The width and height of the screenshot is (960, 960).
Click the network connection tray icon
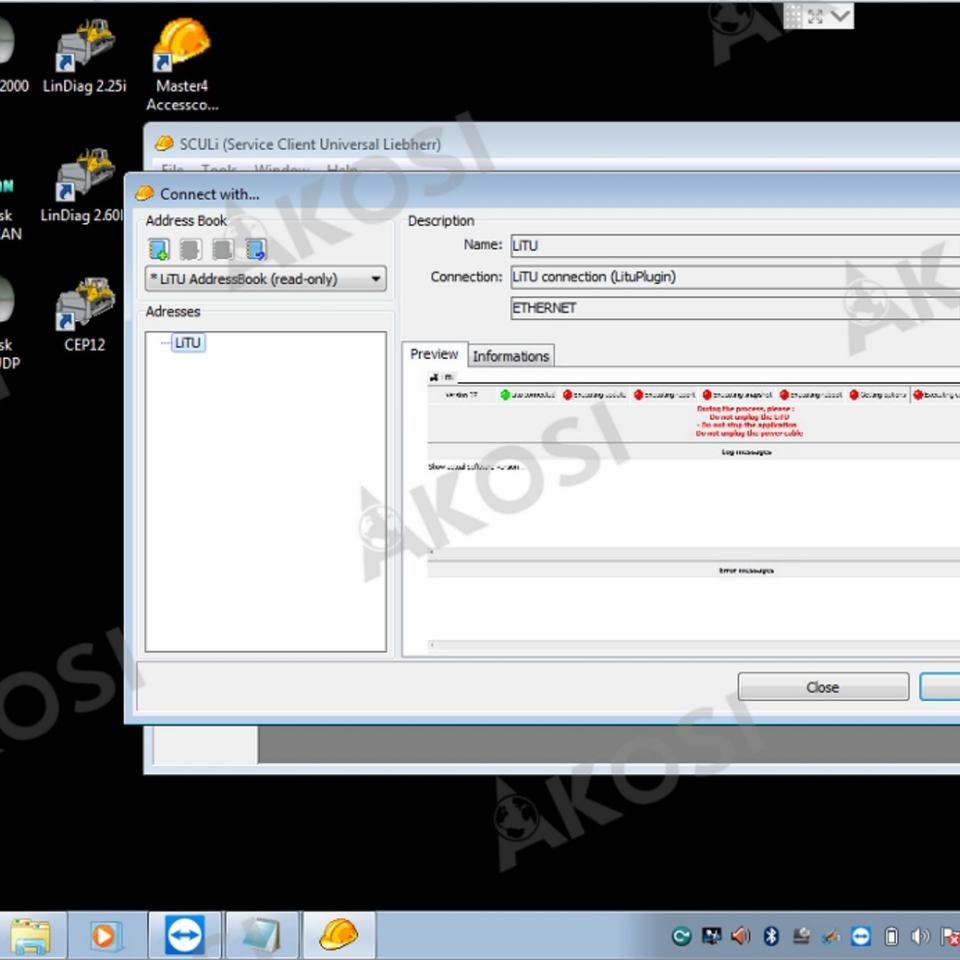[x=831, y=936]
